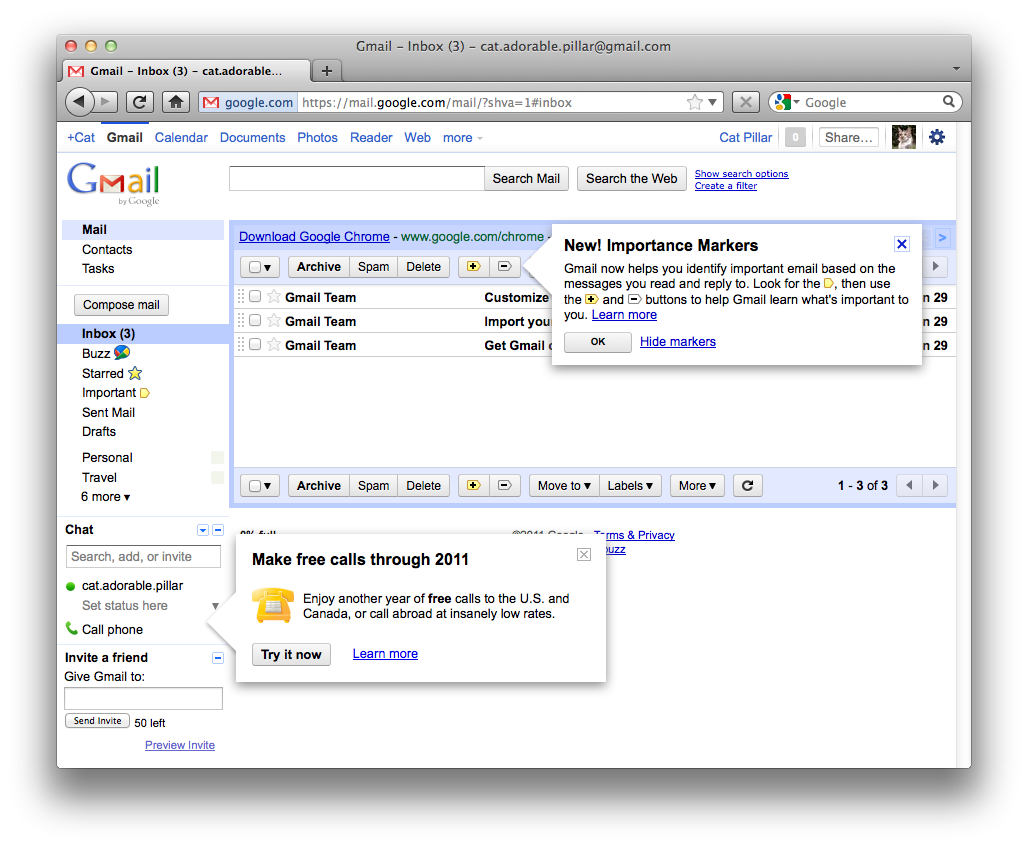Click the green Personal label color swatch
Image resolution: width=1028 pixels, height=847 pixels.
tap(217, 458)
